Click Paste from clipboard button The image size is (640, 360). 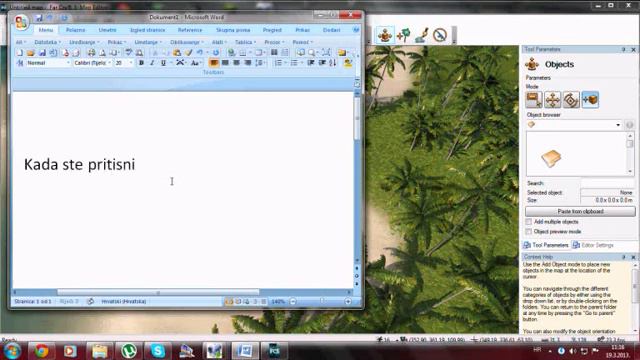click(x=580, y=211)
